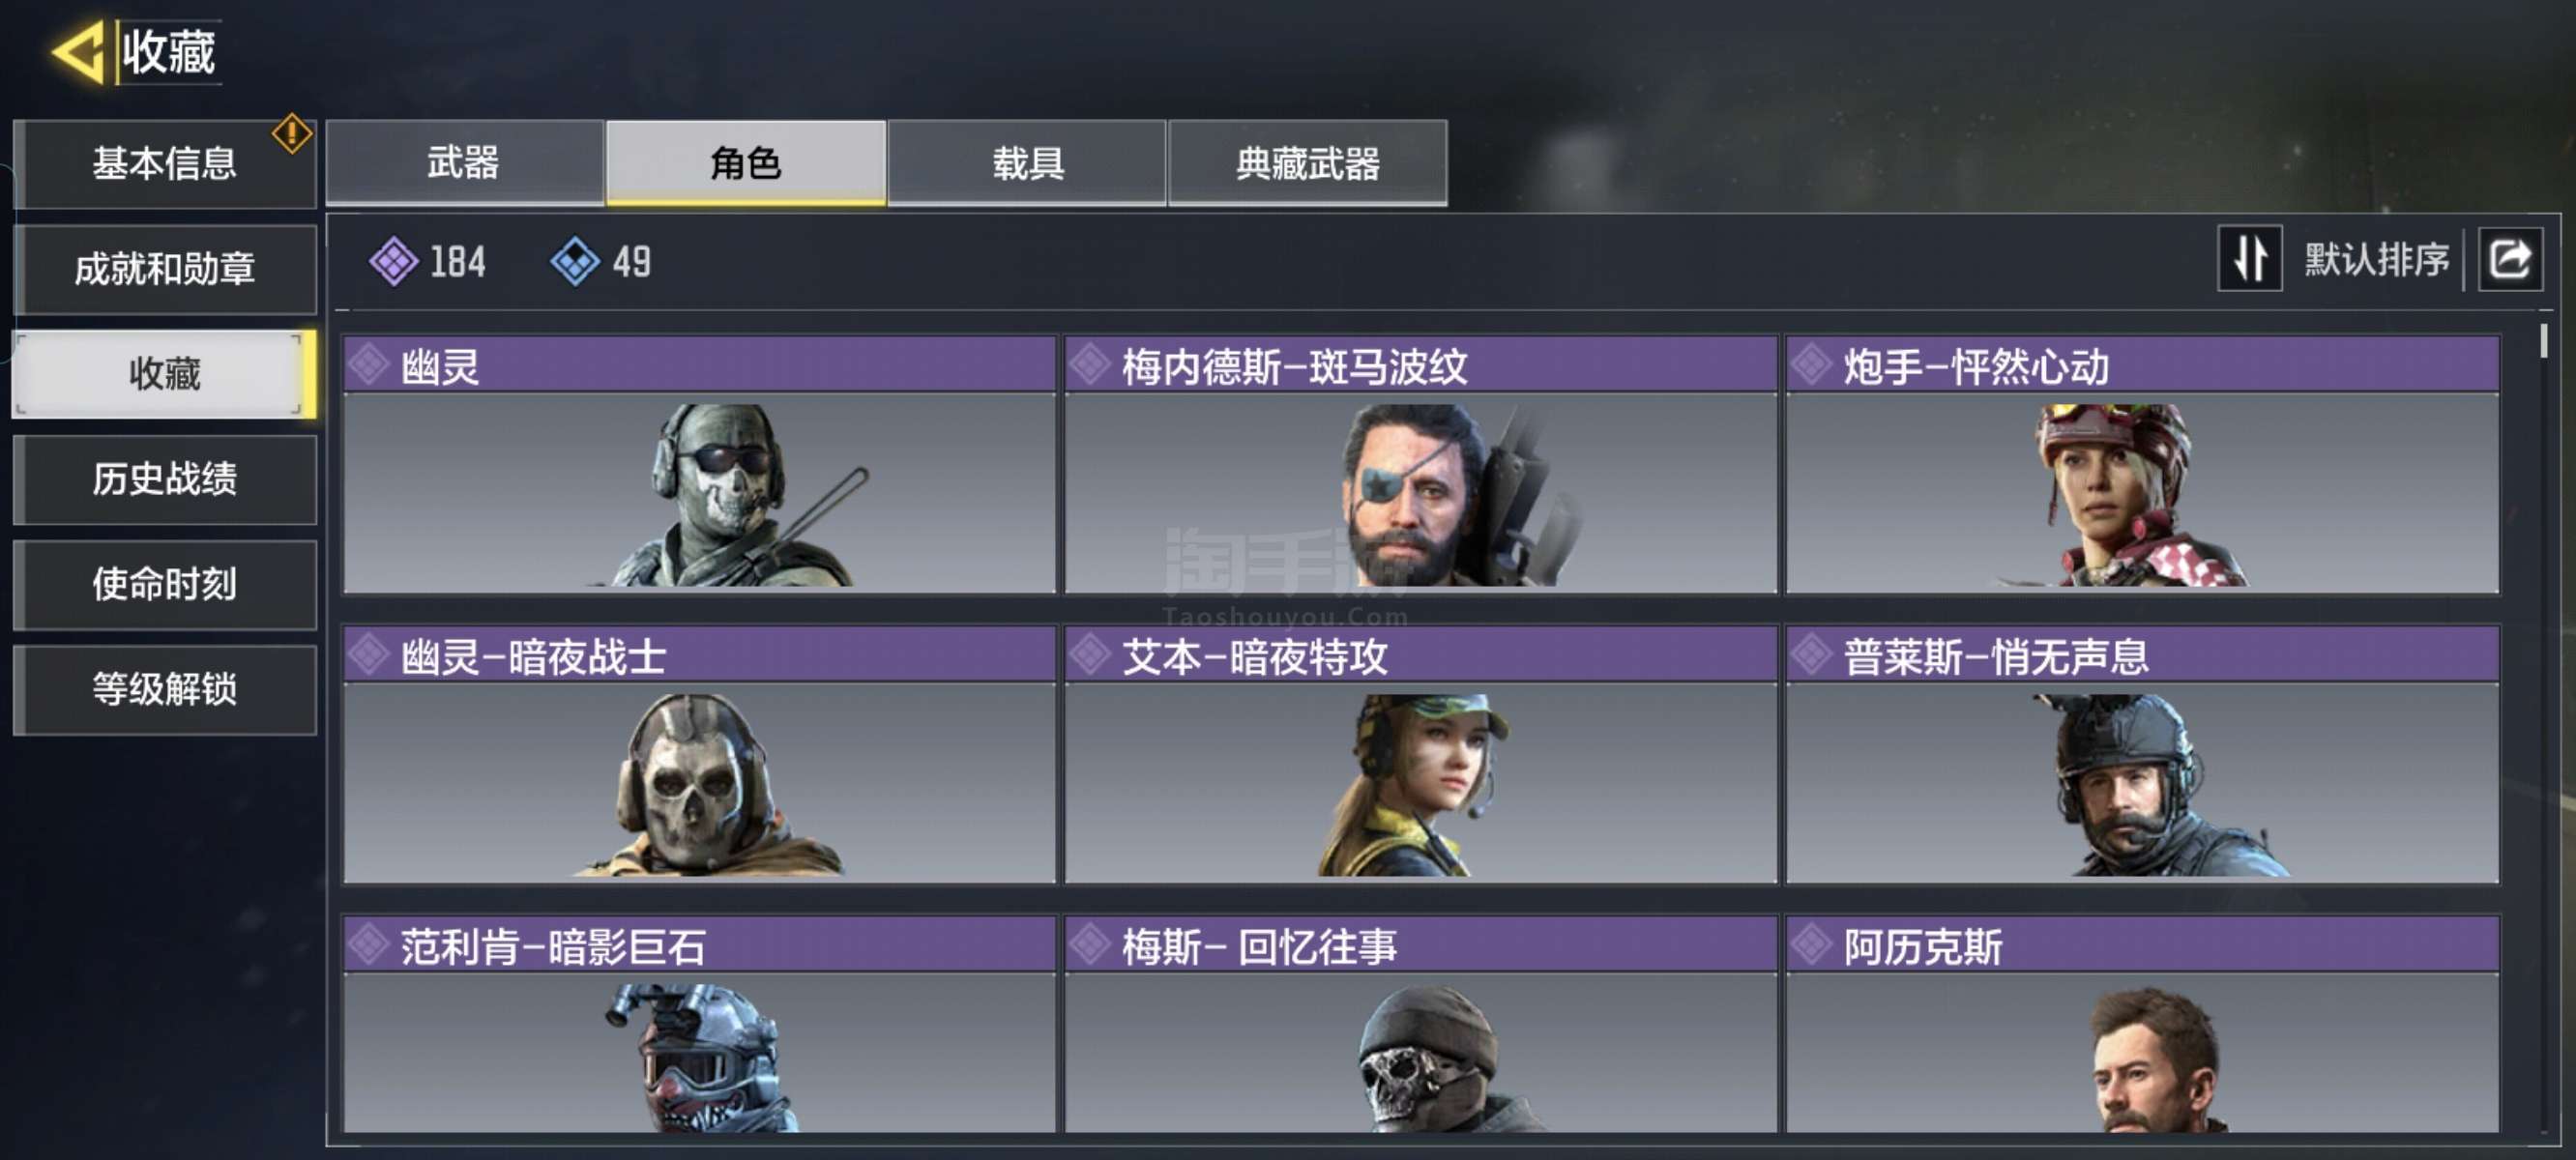Screen dimensions: 2576x1160
Task: Select the 艾本-暗夜特攻 character card
Action: click(x=1420, y=755)
